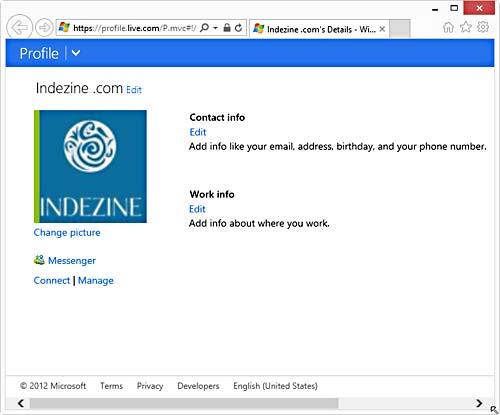Click the Windows Live favicon in address bar
This screenshot has height=415, width=500.
[64, 28]
